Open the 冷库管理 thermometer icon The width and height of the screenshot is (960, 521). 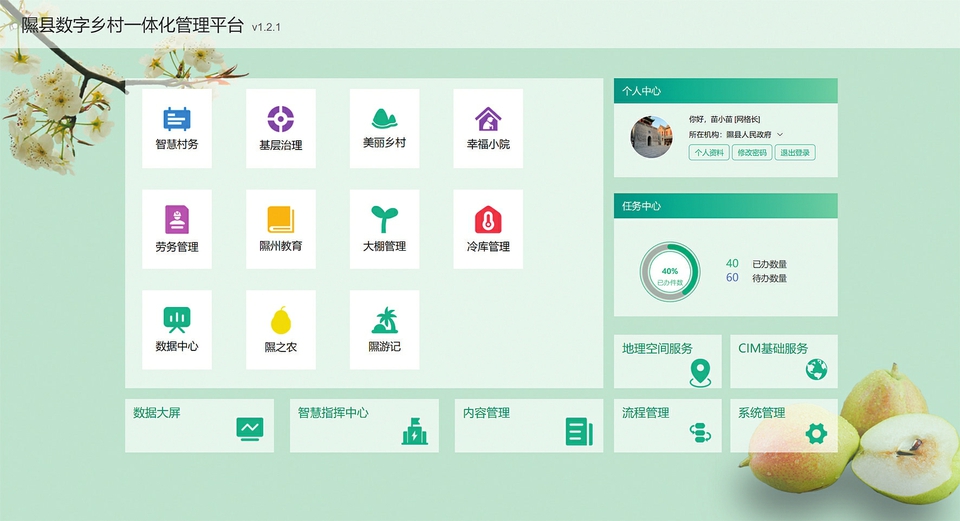click(x=488, y=220)
